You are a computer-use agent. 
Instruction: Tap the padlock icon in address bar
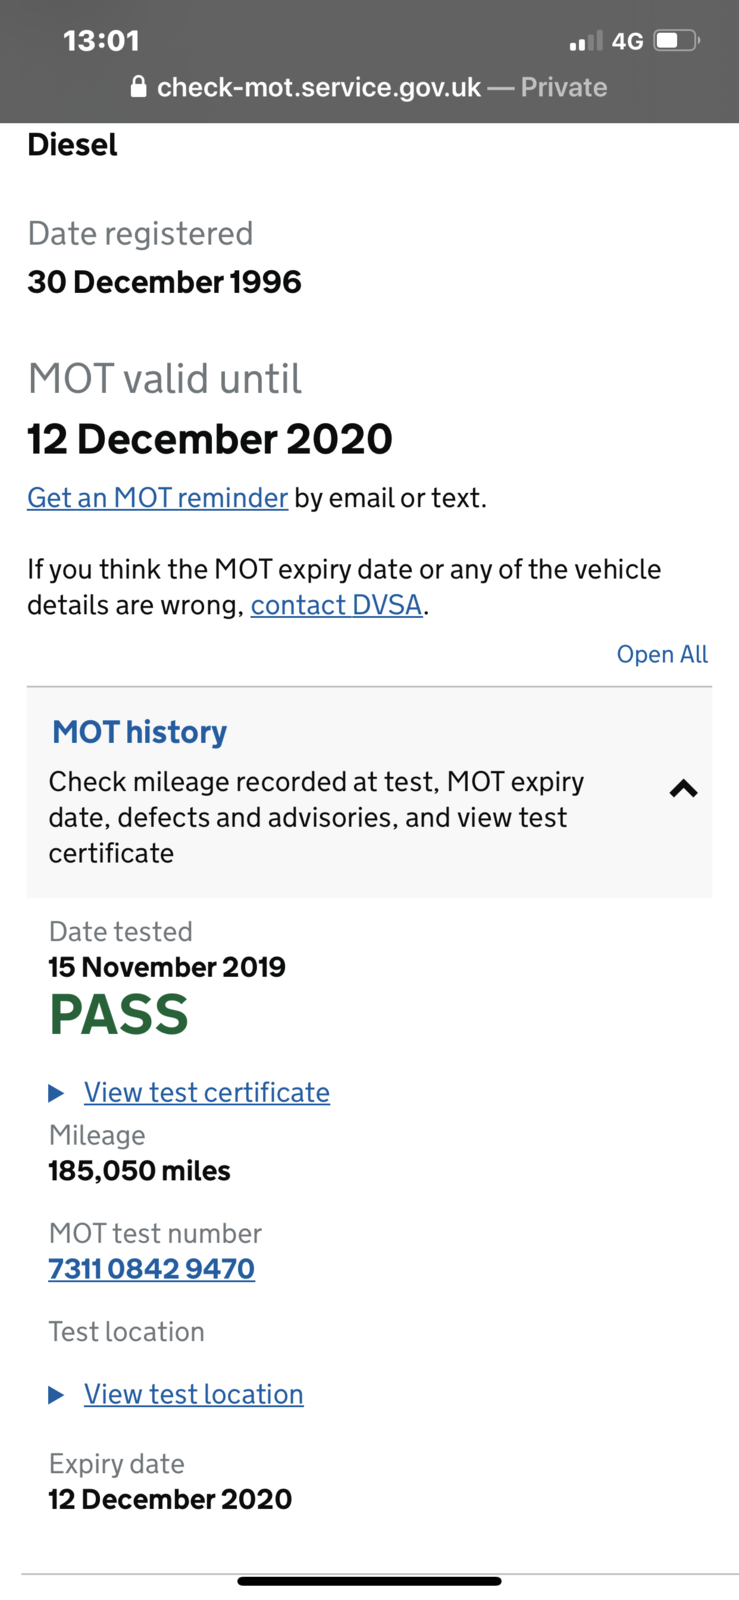tap(139, 87)
